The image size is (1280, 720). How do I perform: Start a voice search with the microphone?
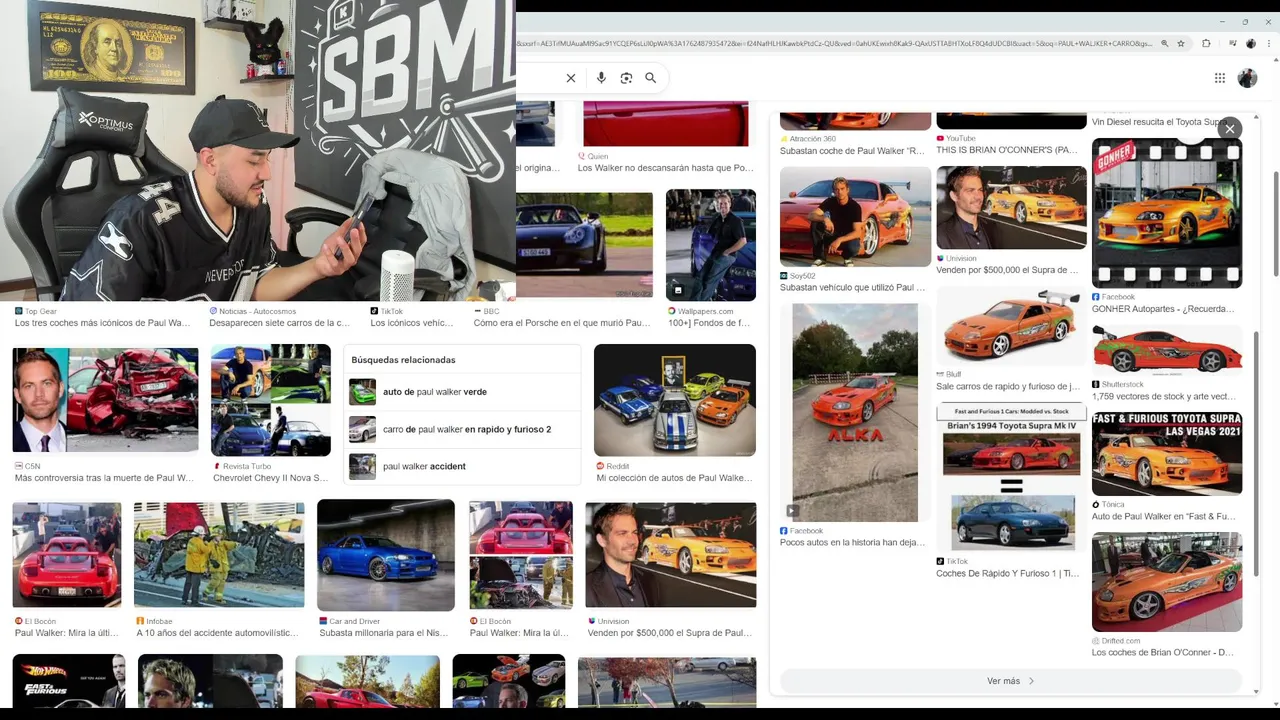(601, 78)
